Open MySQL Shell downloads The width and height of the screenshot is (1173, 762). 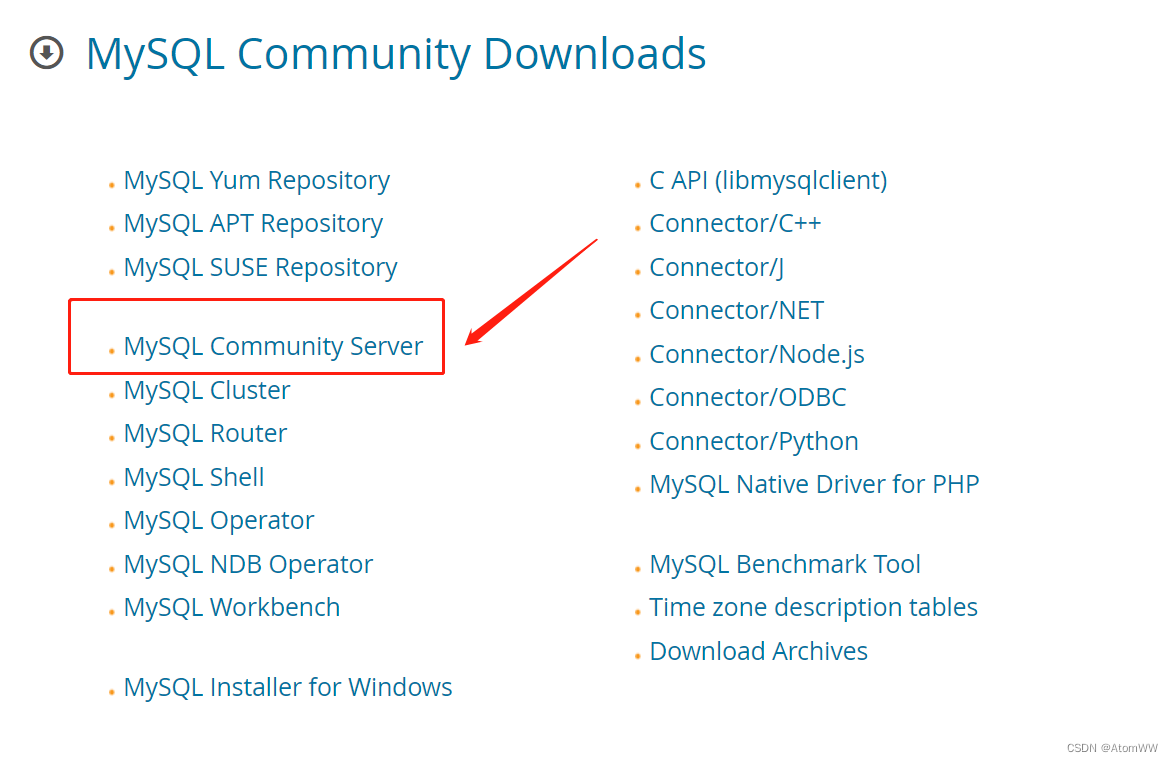coord(194,477)
